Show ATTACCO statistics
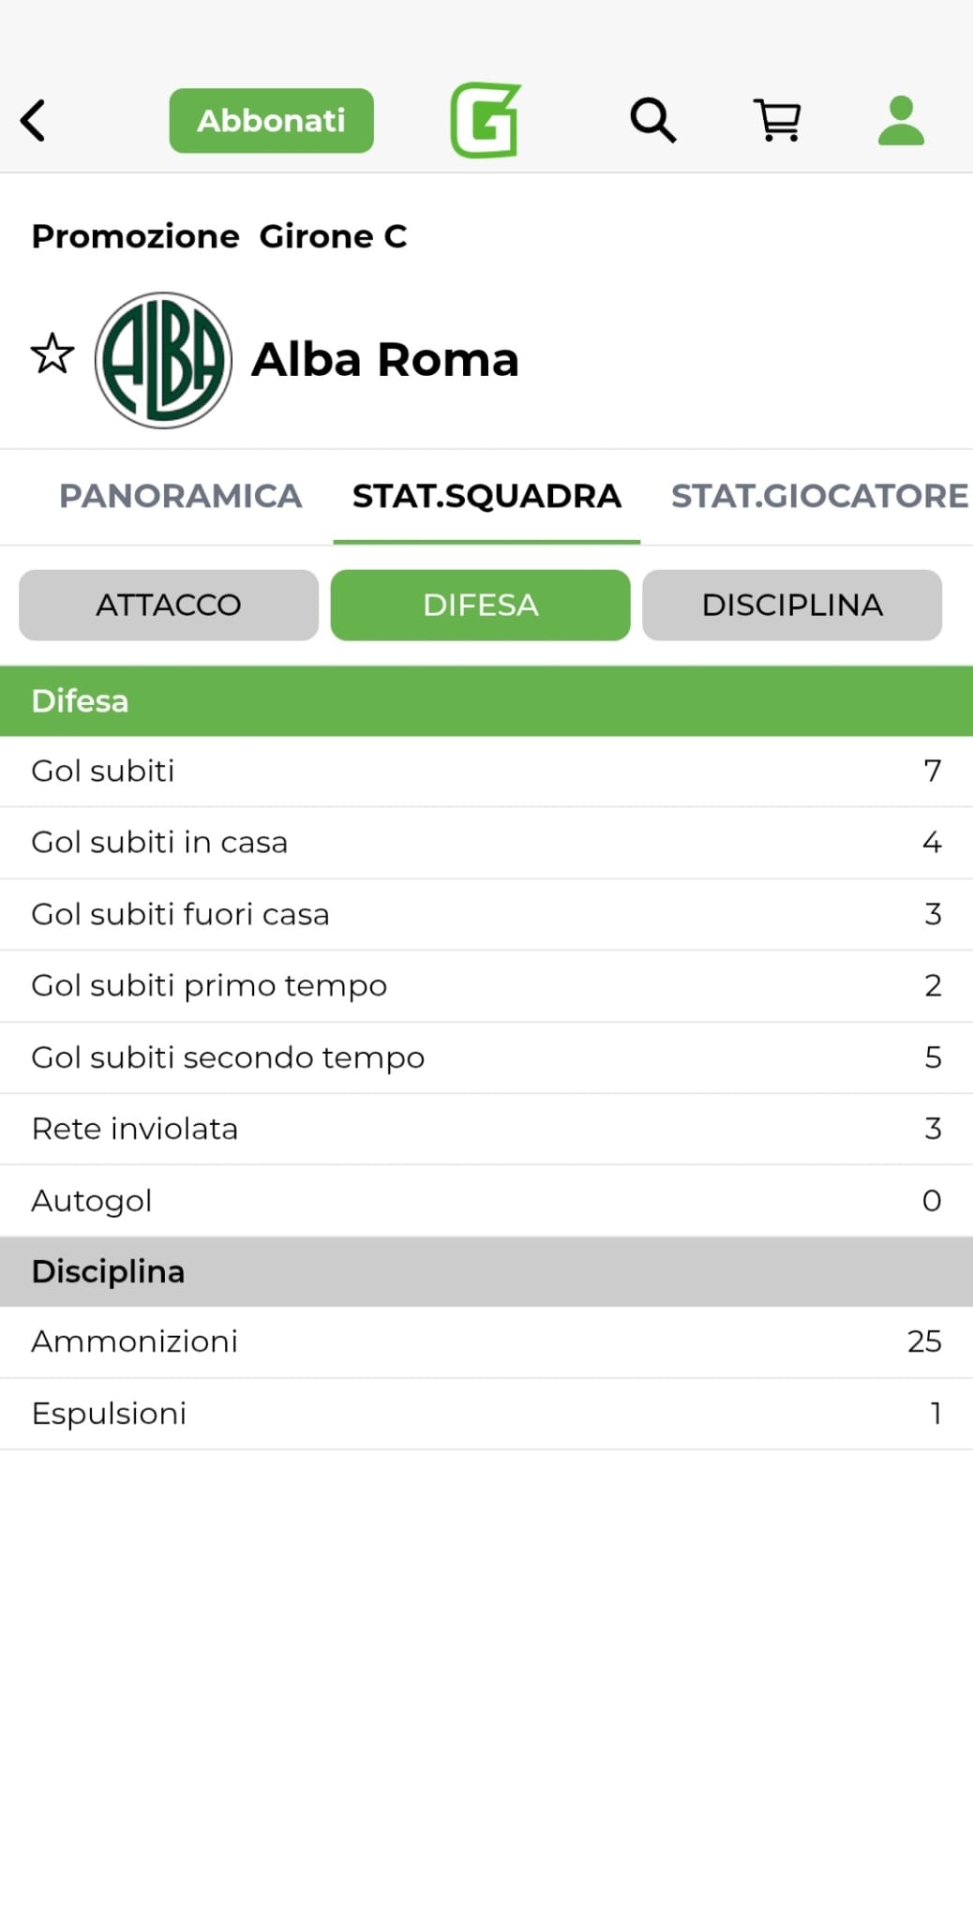Screen dimensions: 973x1920 (169, 605)
